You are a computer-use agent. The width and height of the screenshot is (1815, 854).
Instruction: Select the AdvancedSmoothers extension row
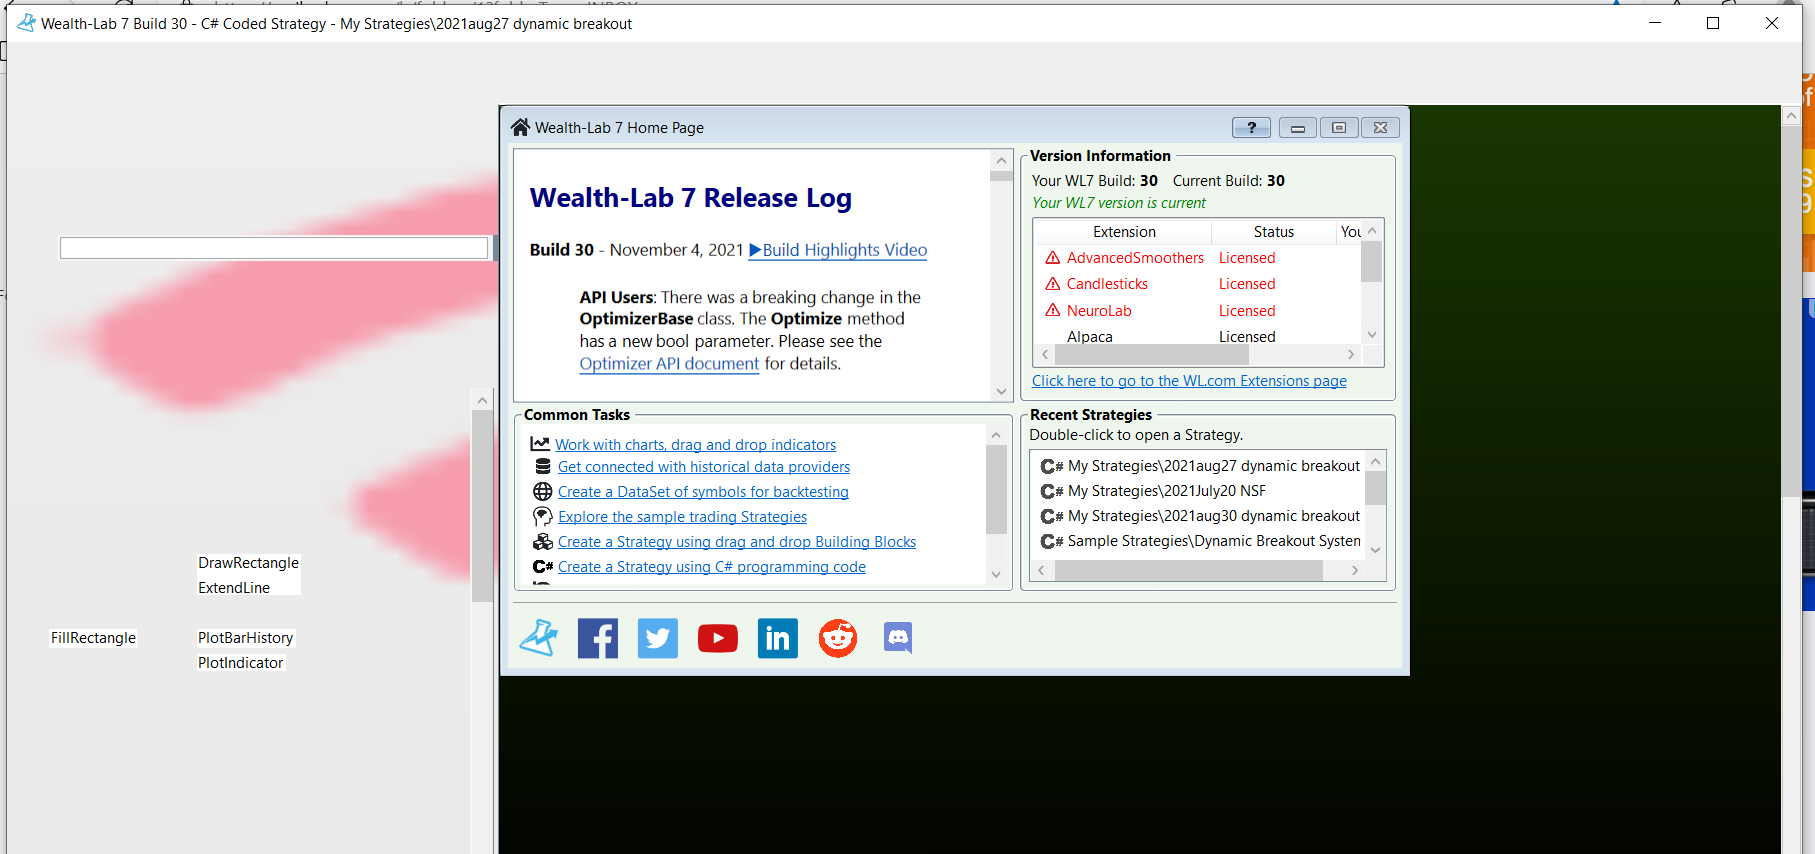(x=1198, y=257)
